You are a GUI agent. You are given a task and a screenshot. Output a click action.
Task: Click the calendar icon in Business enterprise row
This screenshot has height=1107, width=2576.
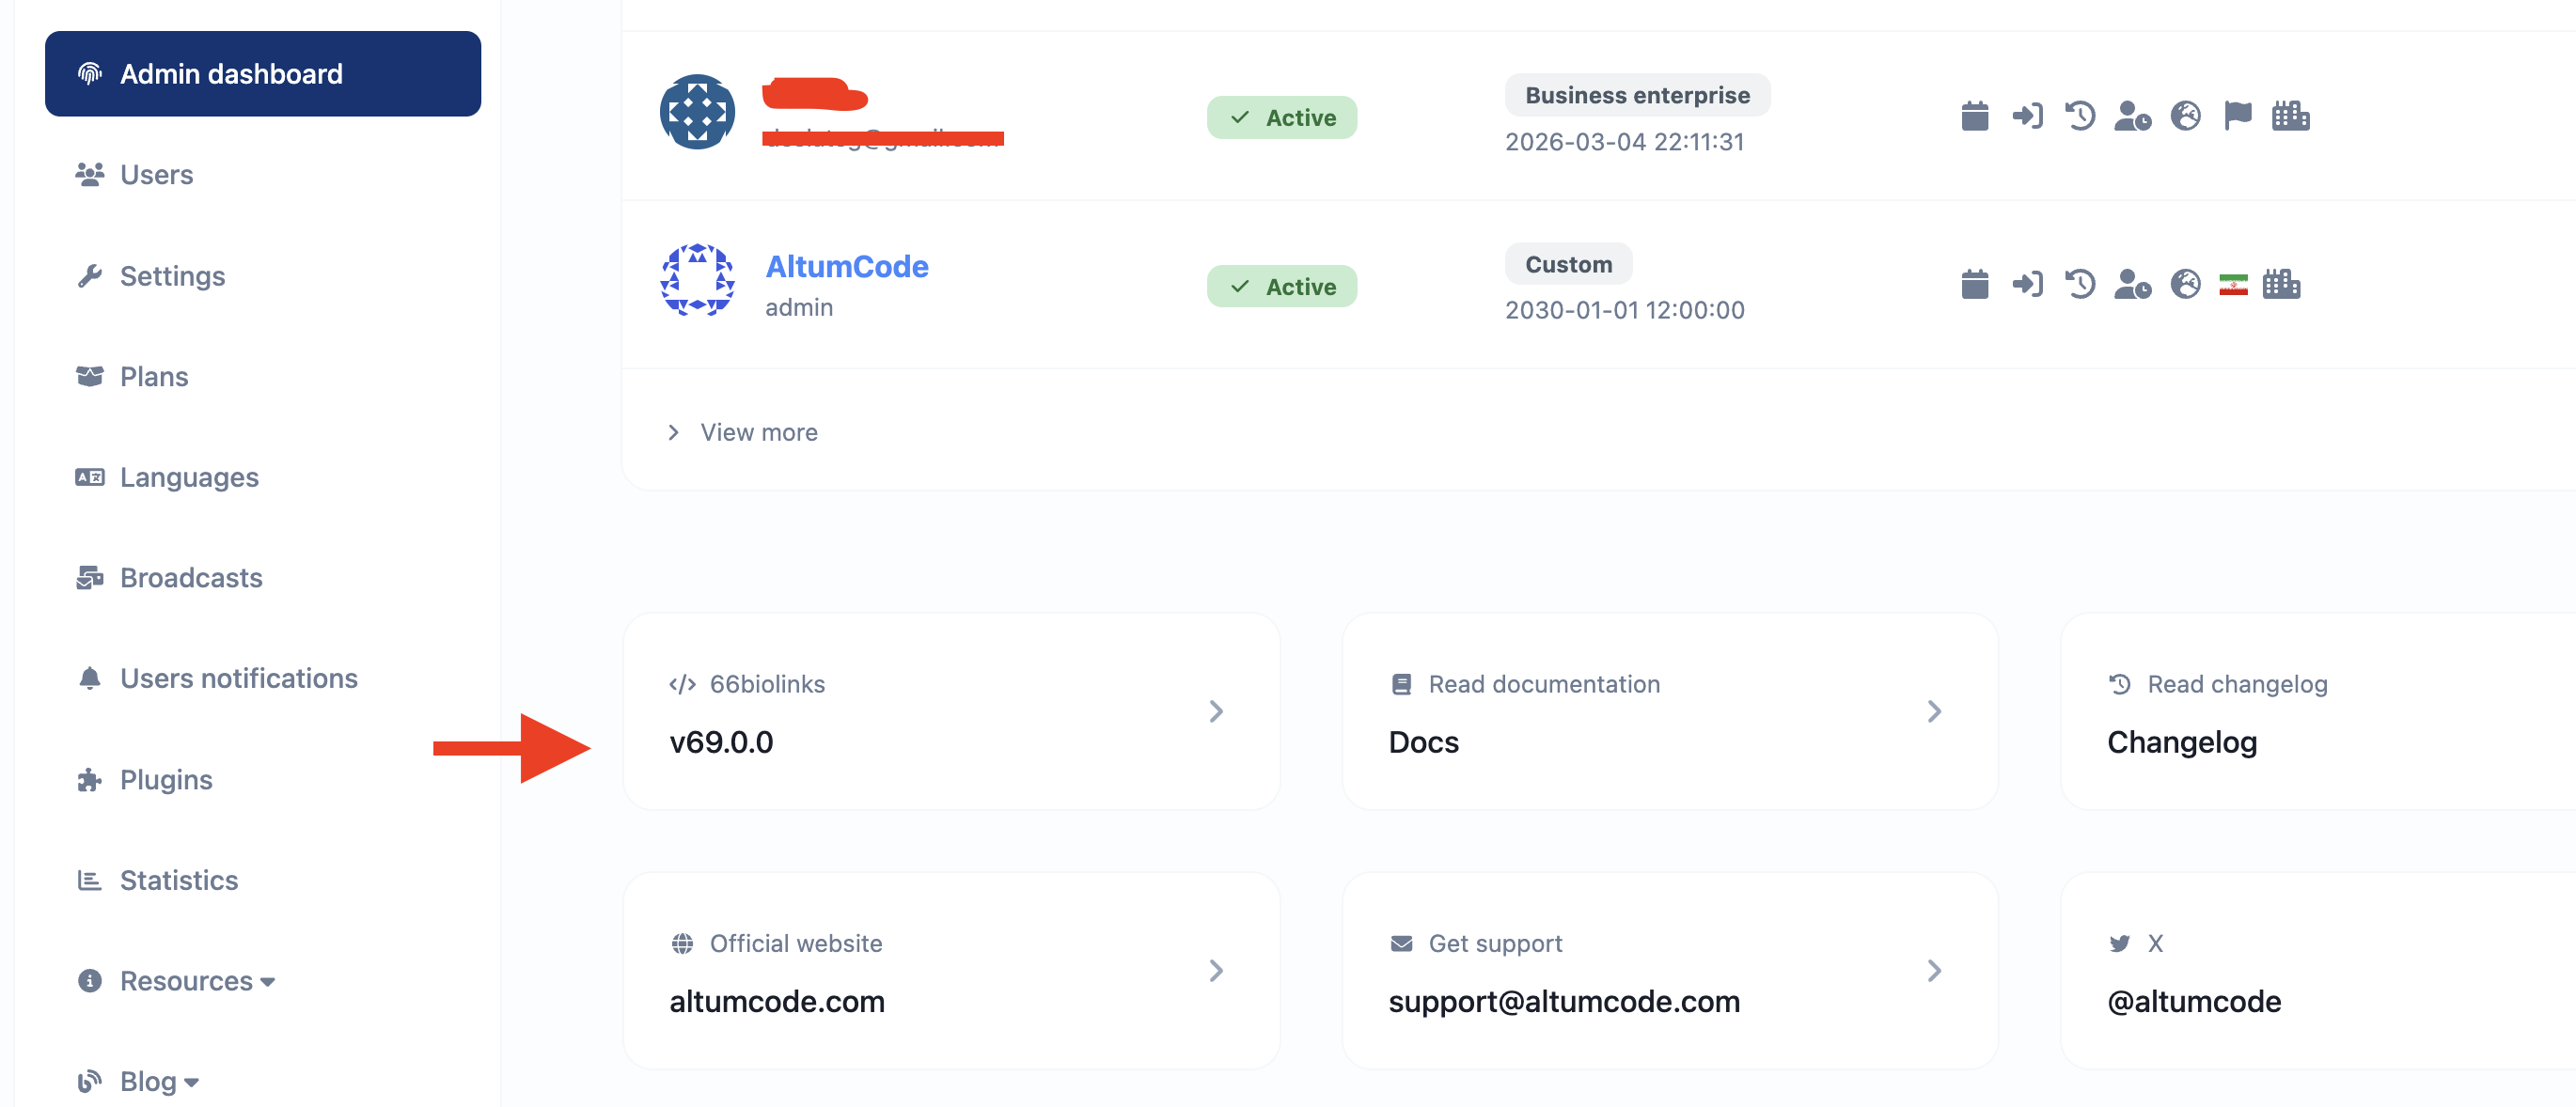[x=1975, y=116]
